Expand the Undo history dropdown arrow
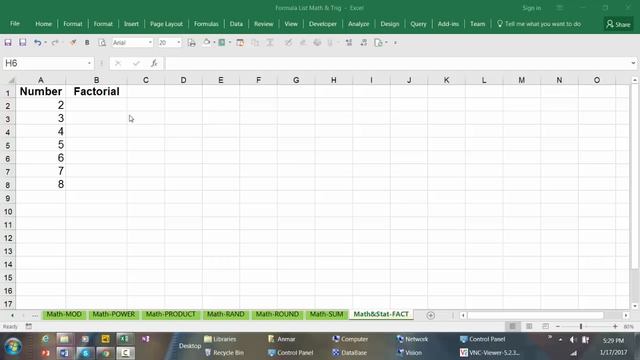The width and height of the screenshot is (640, 360). coord(45,42)
